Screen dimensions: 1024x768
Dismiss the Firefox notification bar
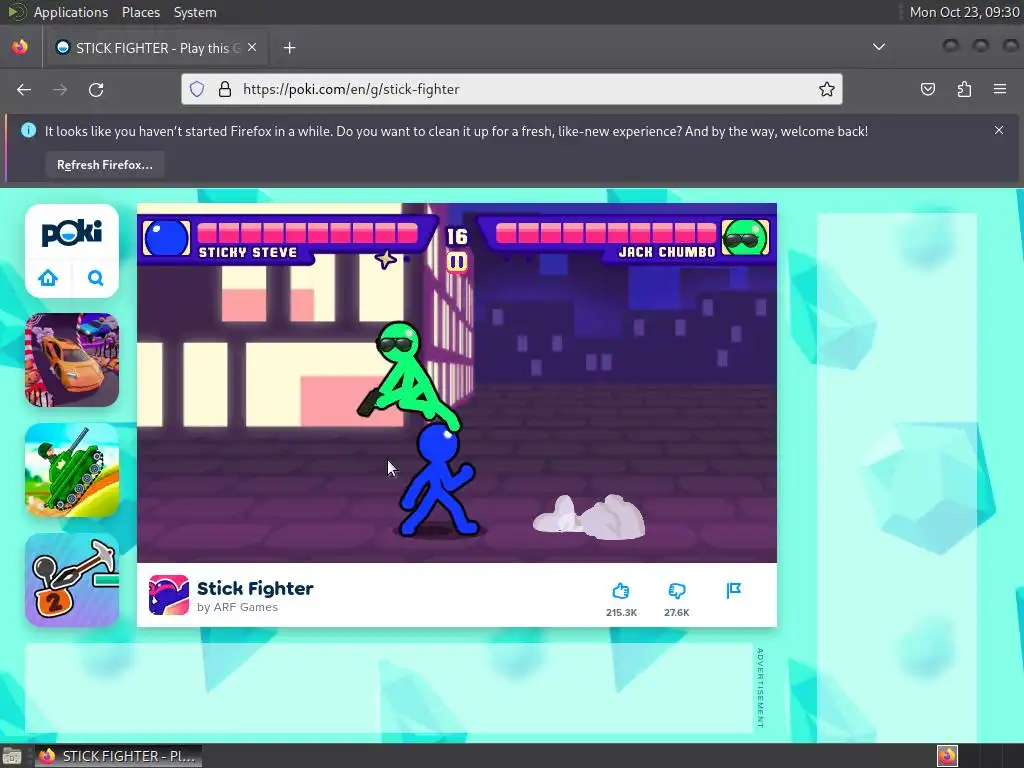(x=999, y=130)
